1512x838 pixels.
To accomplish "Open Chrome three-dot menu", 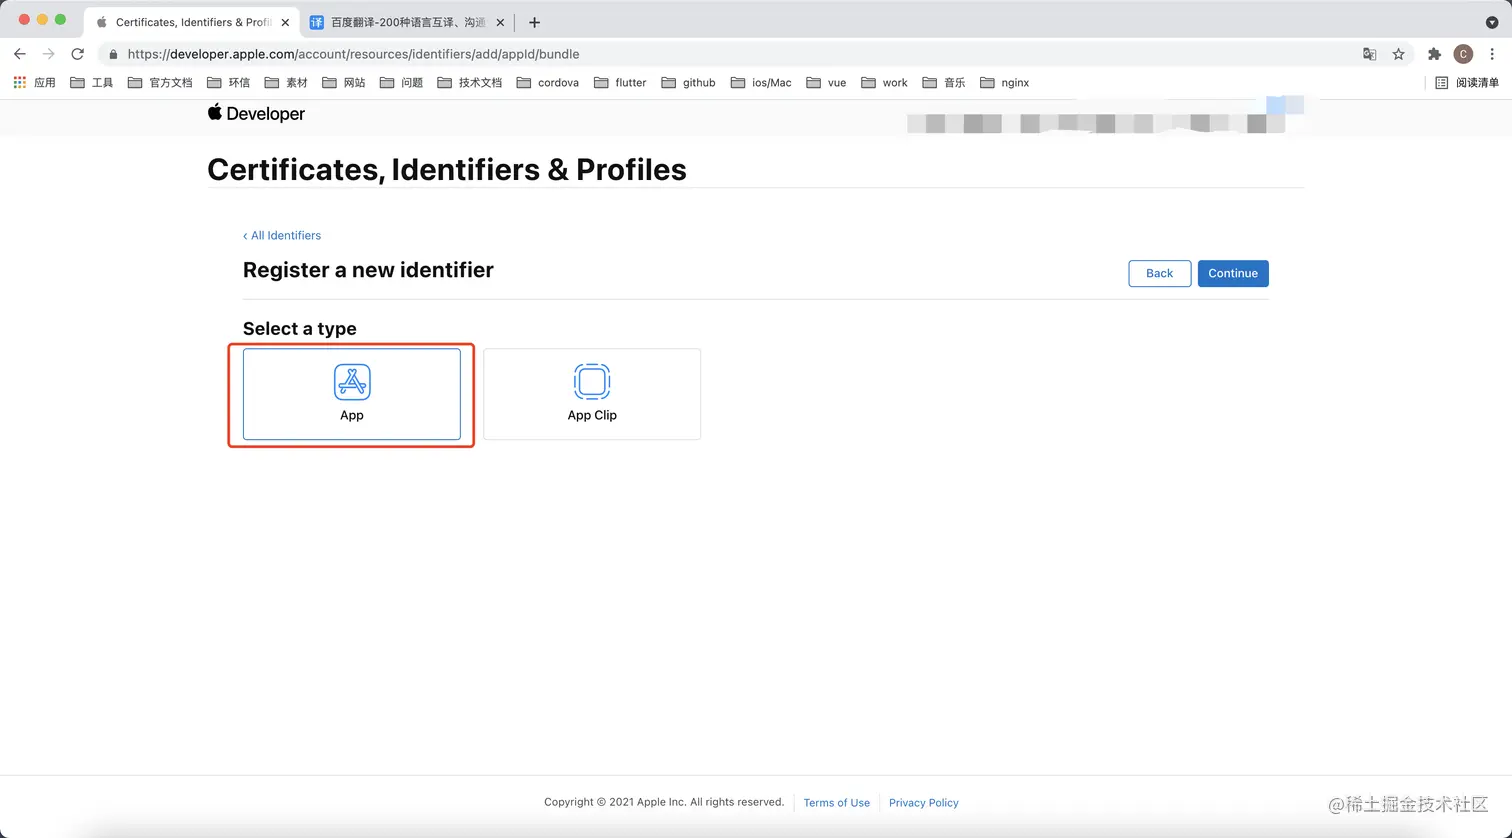I will [x=1492, y=54].
